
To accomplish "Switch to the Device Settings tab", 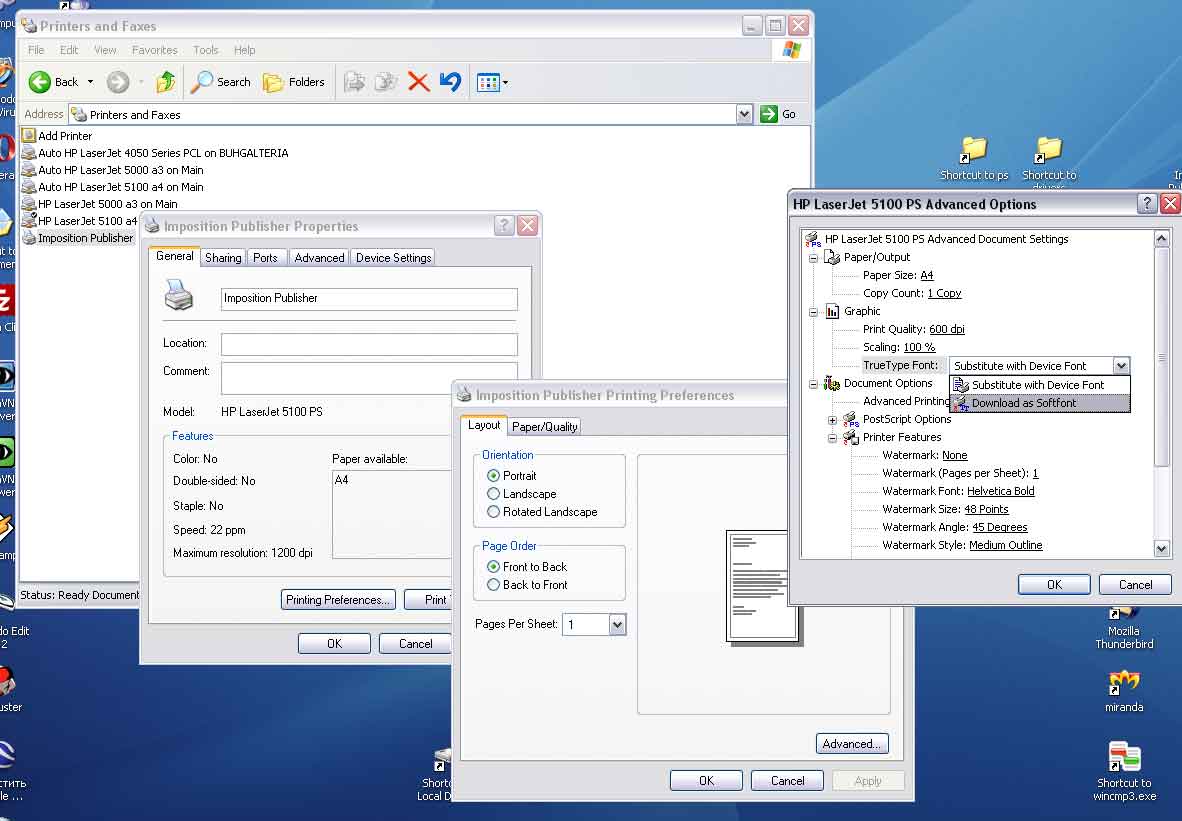I will 393,258.
